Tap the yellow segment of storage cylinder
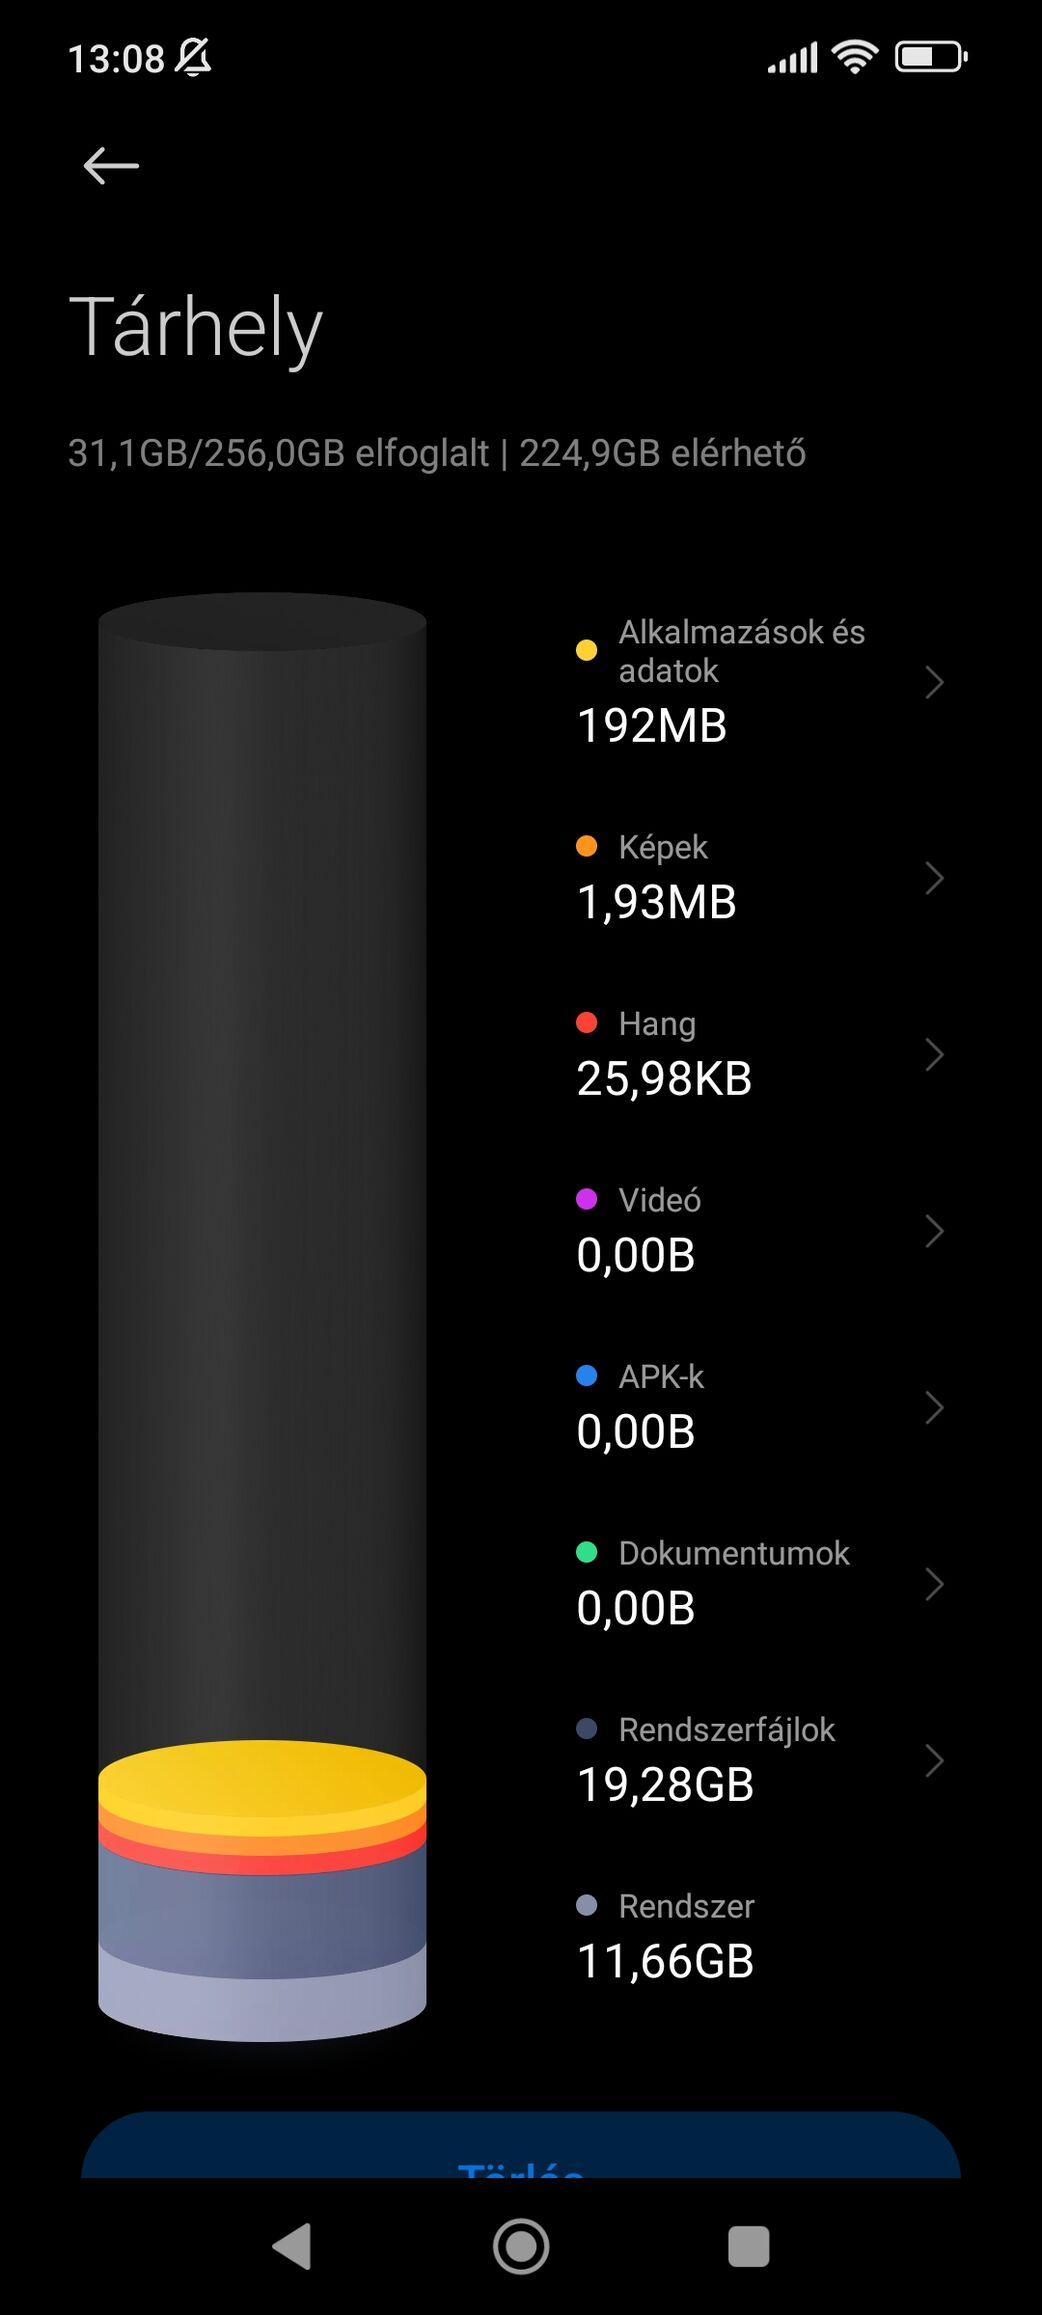The image size is (1042, 2315). pyautogui.click(x=262, y=1778)
